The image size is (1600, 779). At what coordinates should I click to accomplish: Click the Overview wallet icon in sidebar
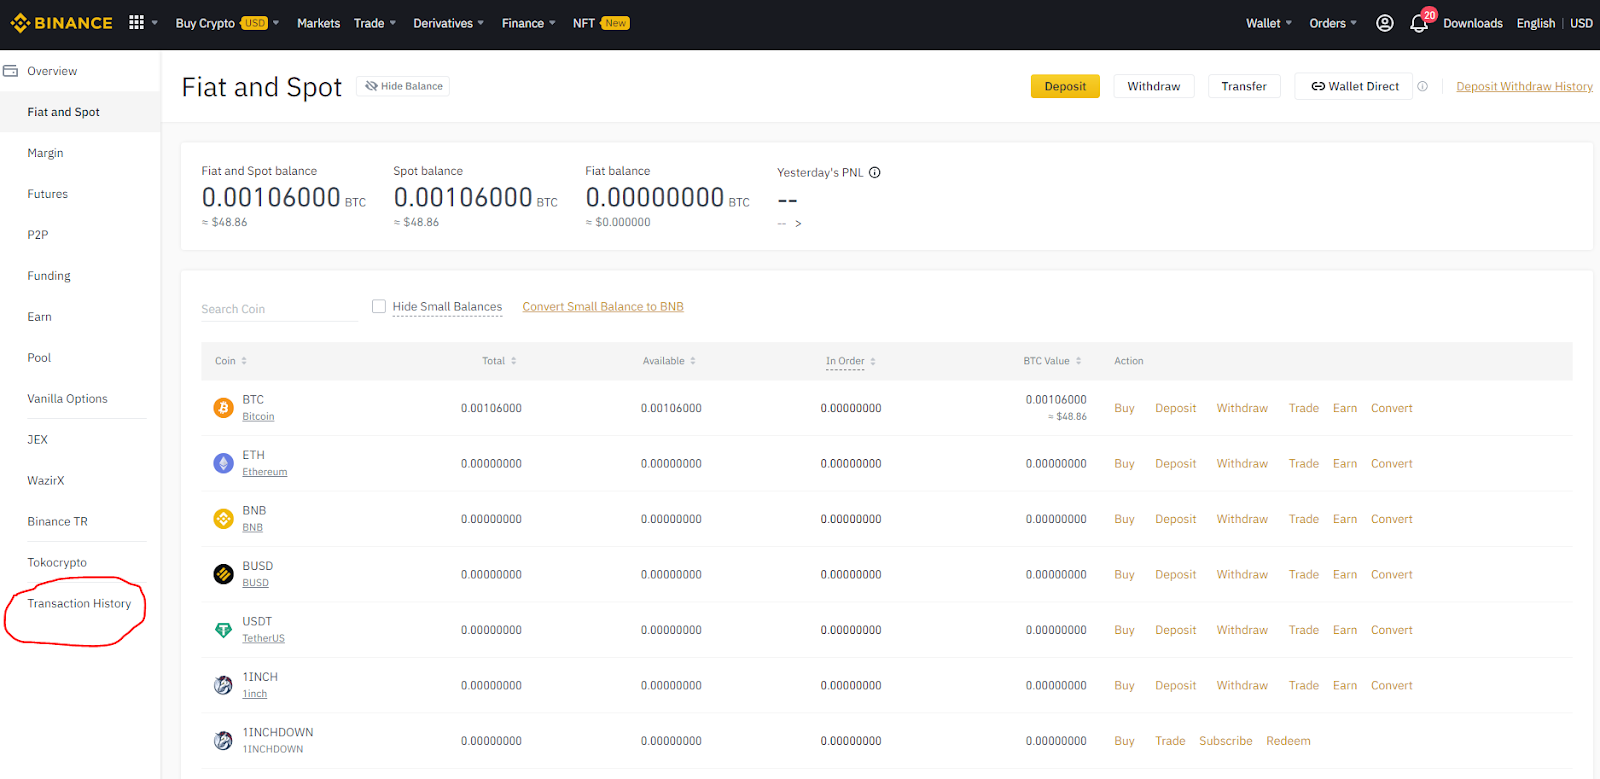click(11, 71)
